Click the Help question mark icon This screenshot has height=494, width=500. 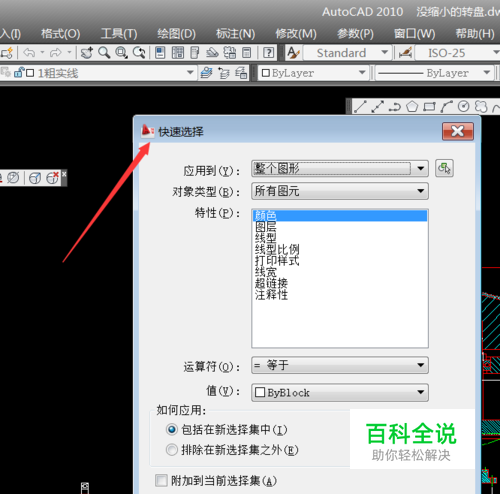269,53
